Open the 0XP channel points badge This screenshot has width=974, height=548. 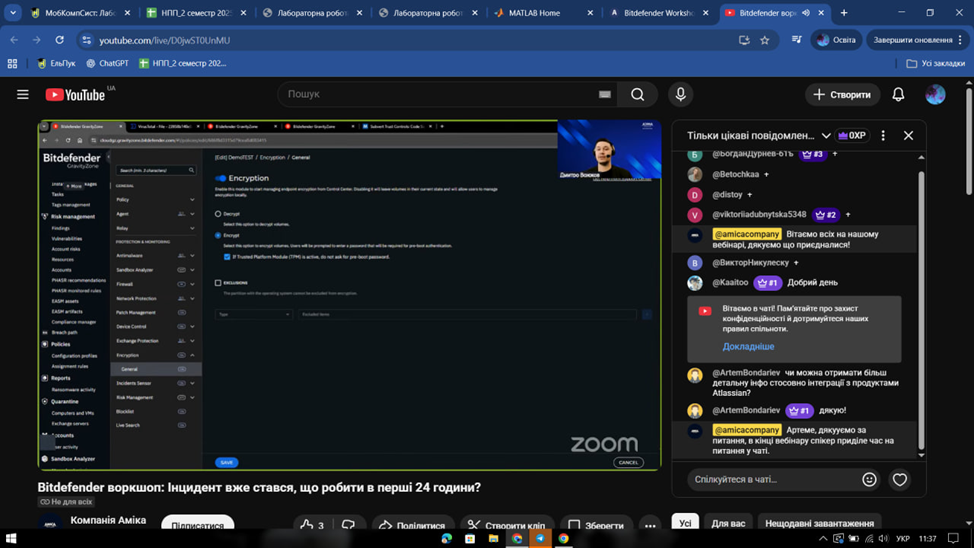tap(852, 135)
